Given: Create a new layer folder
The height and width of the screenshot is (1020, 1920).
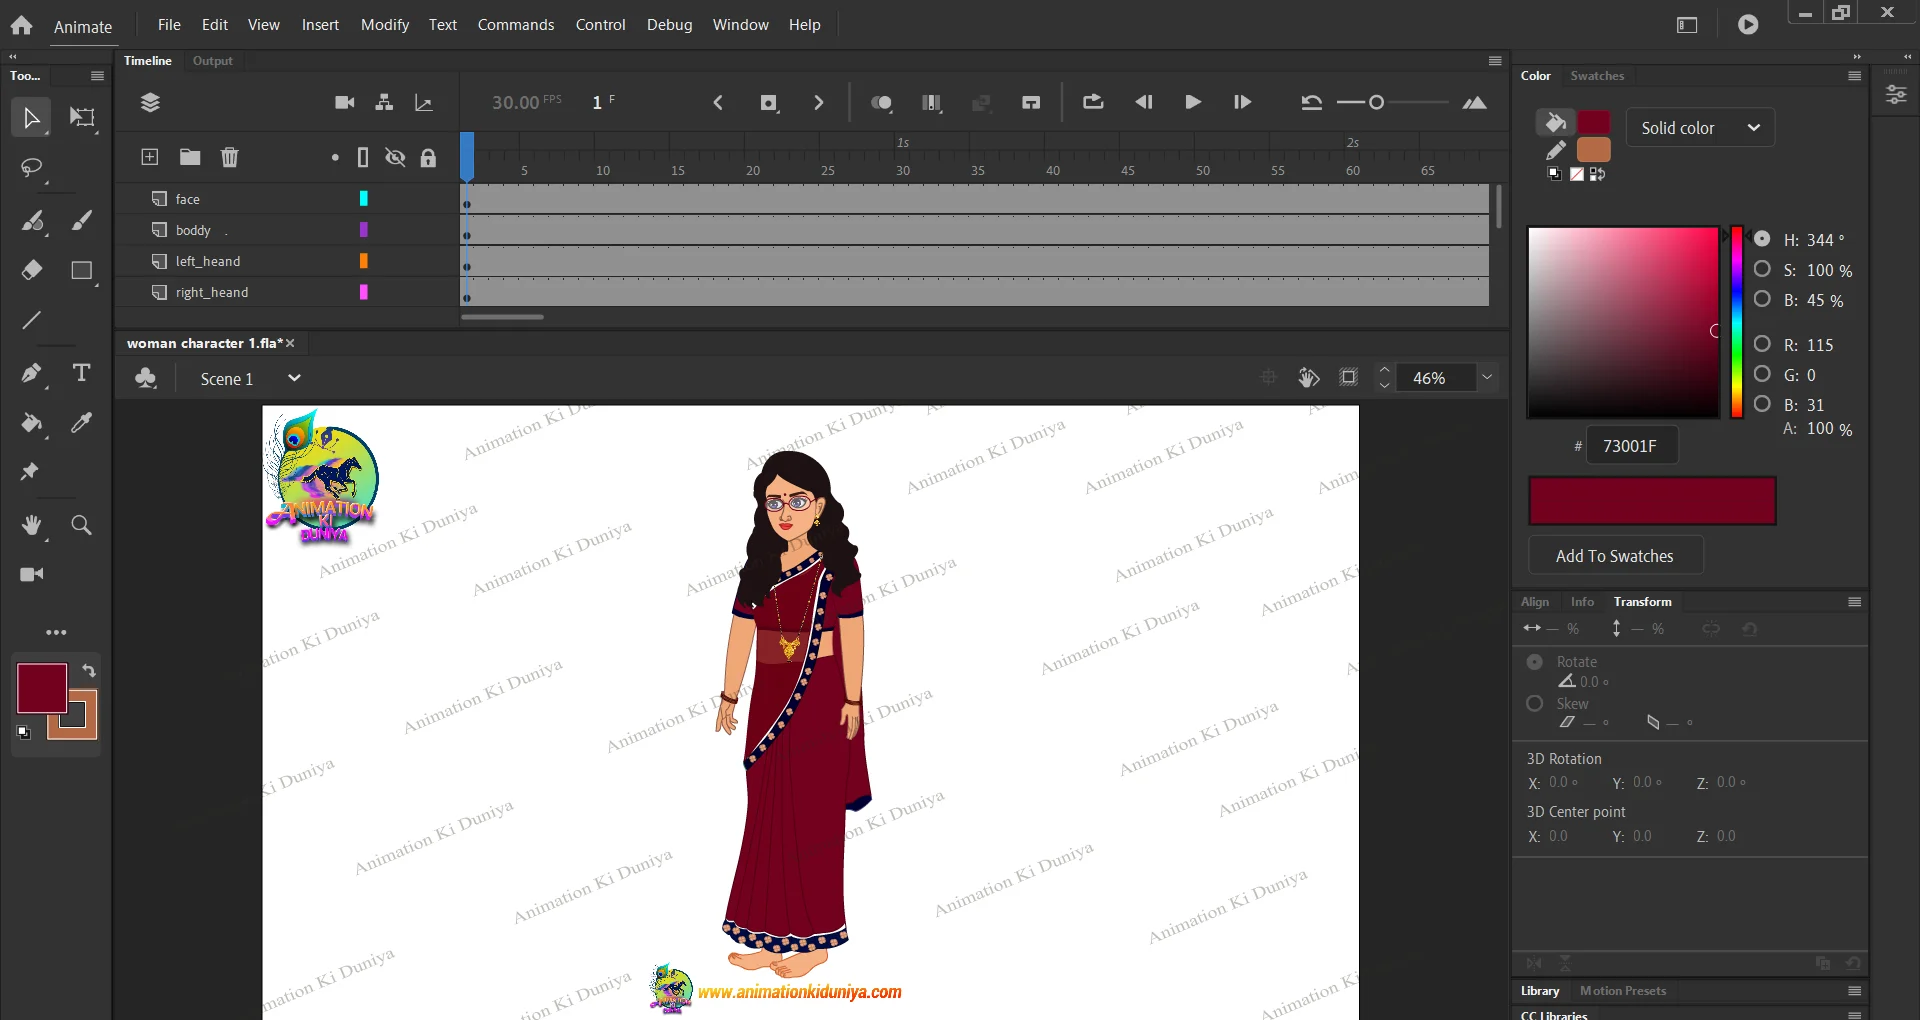Looking at the screenshot, I should (190, 157).
